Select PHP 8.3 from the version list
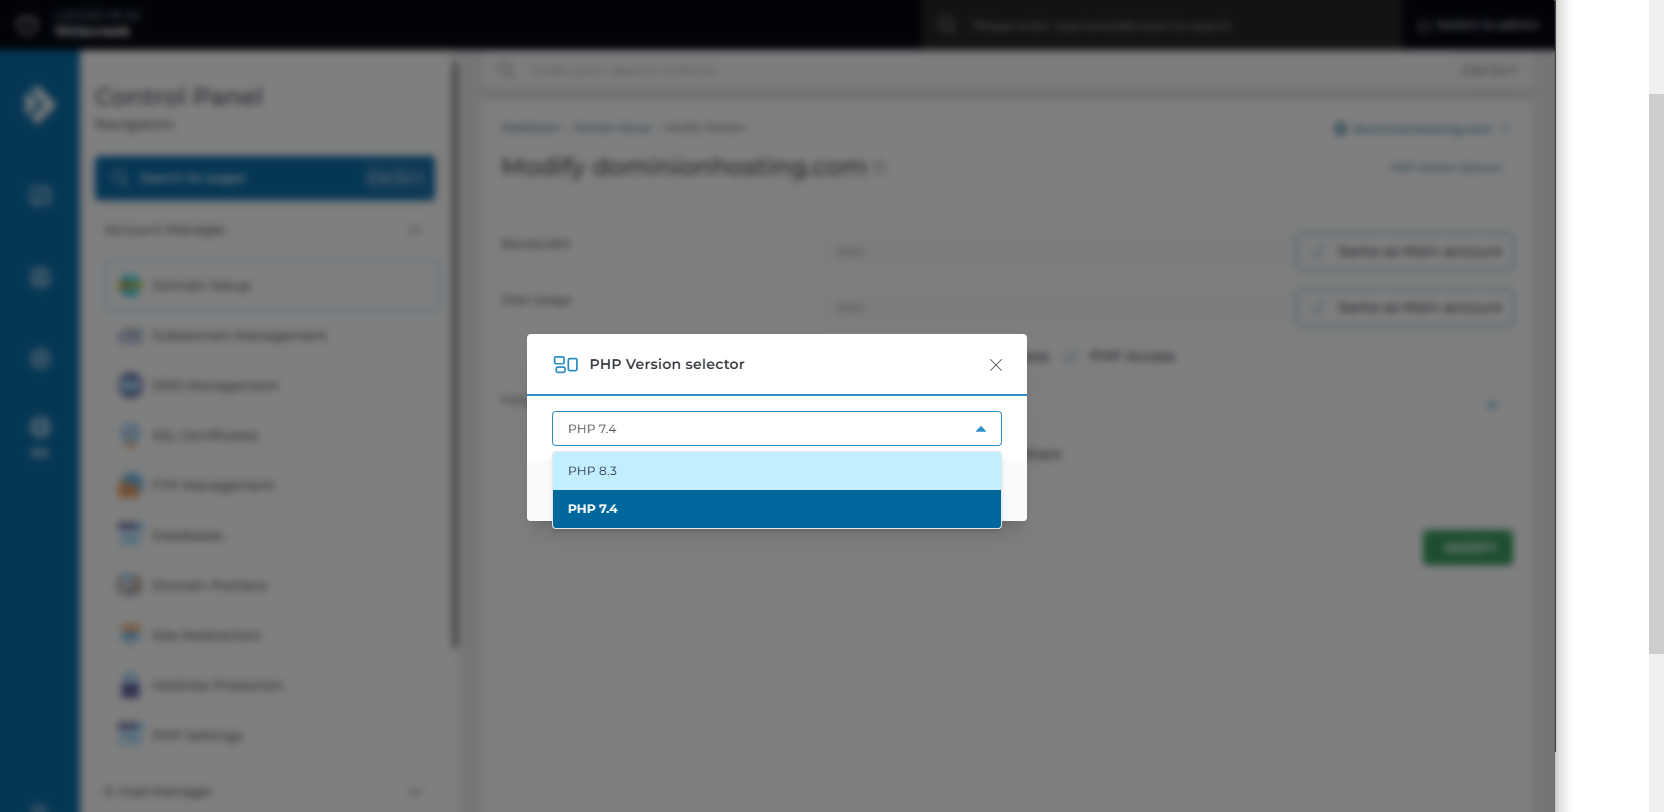Image resolution: width=1664 pixels, height=812 pixels. click(x=776, y=471)
